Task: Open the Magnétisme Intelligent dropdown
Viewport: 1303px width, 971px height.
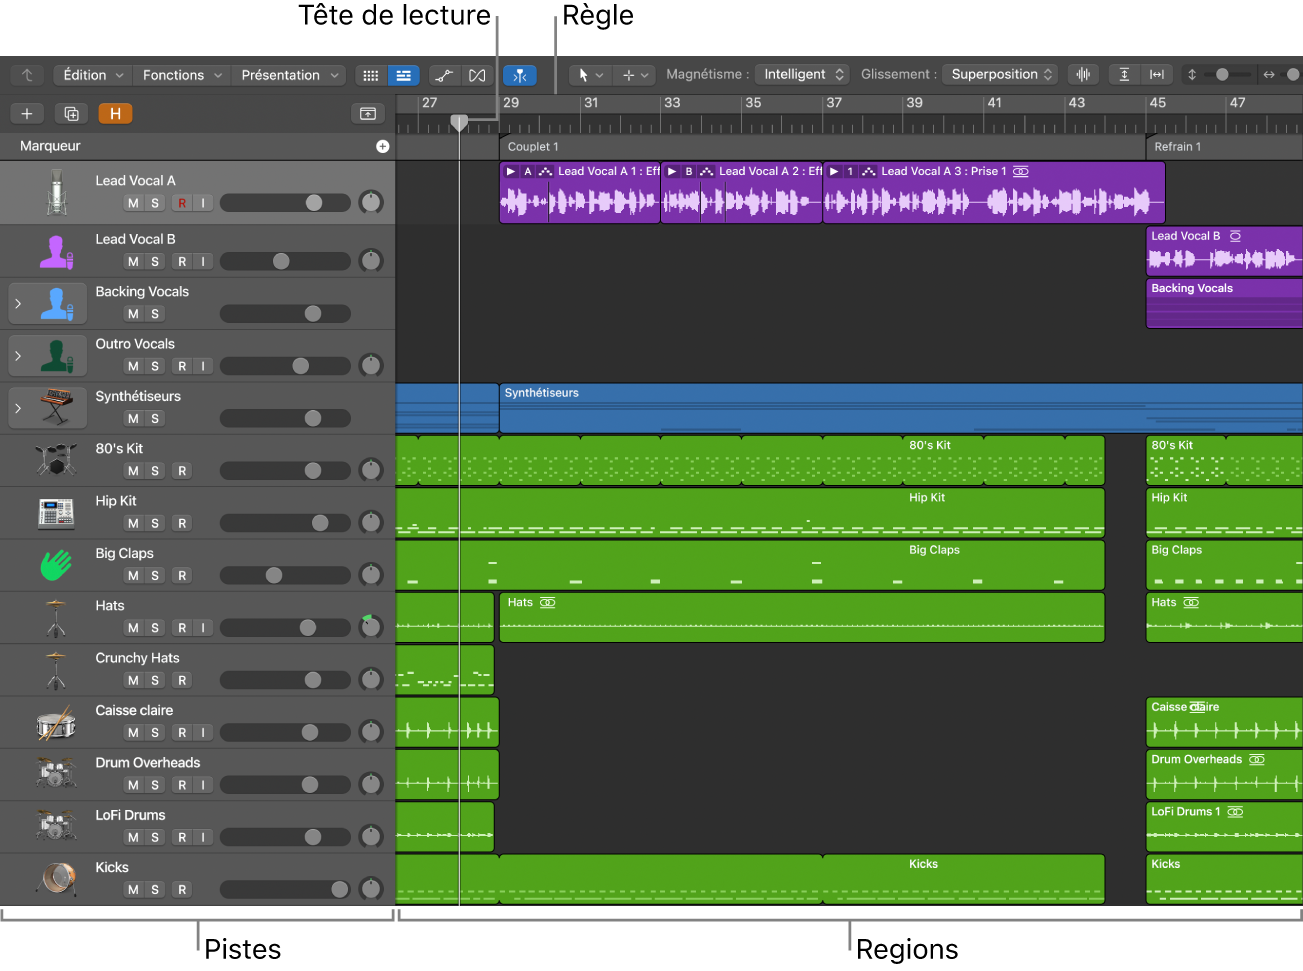Action: pyautogui.click(x=804, y=75)
